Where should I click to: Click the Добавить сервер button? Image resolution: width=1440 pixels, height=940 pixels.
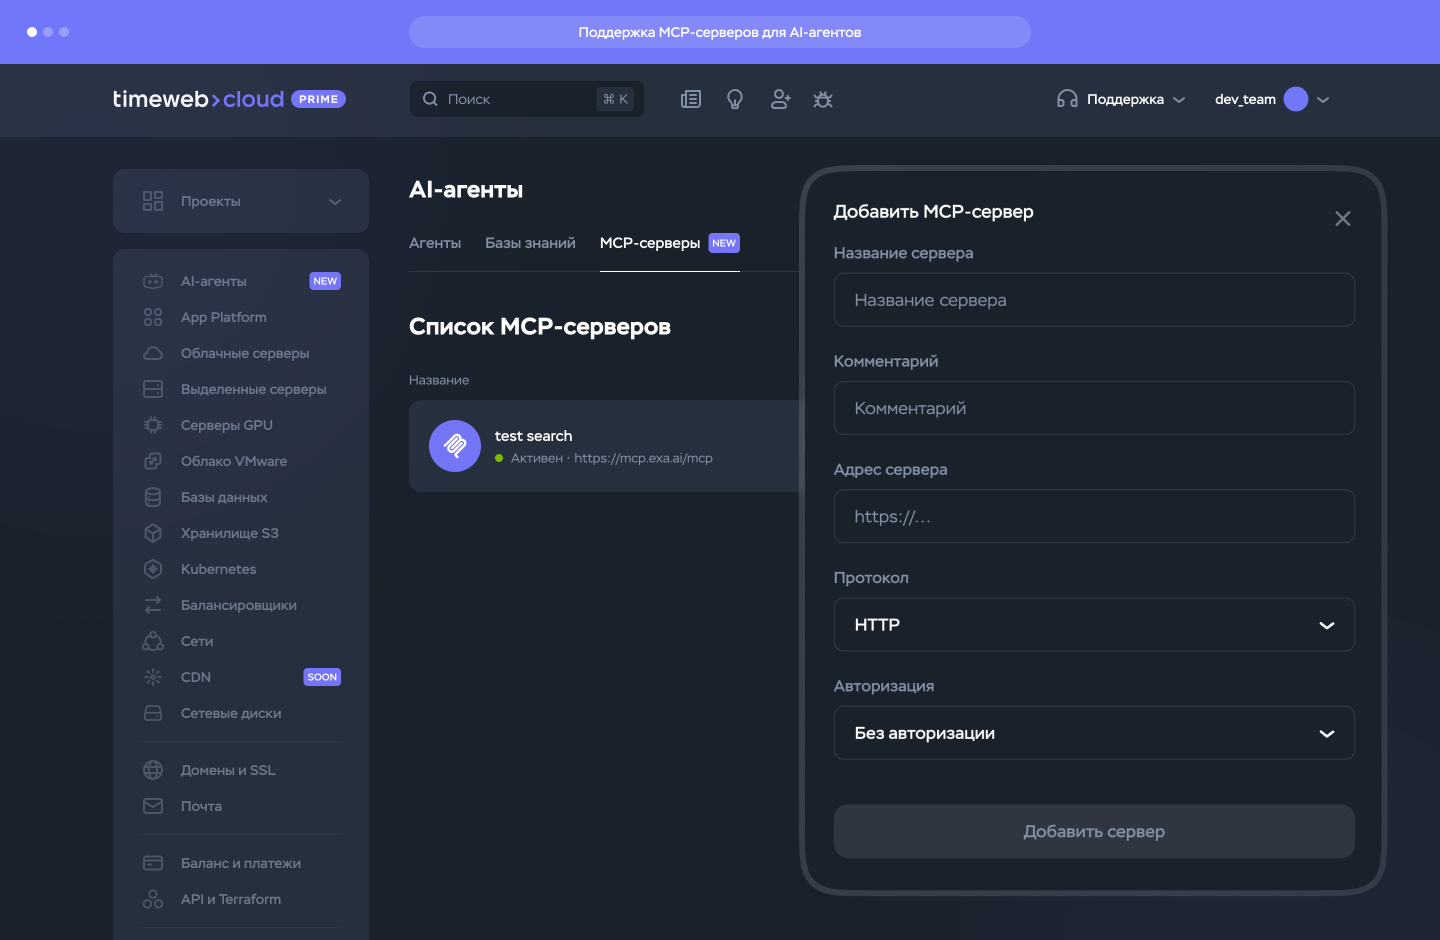pos(1094,831)
